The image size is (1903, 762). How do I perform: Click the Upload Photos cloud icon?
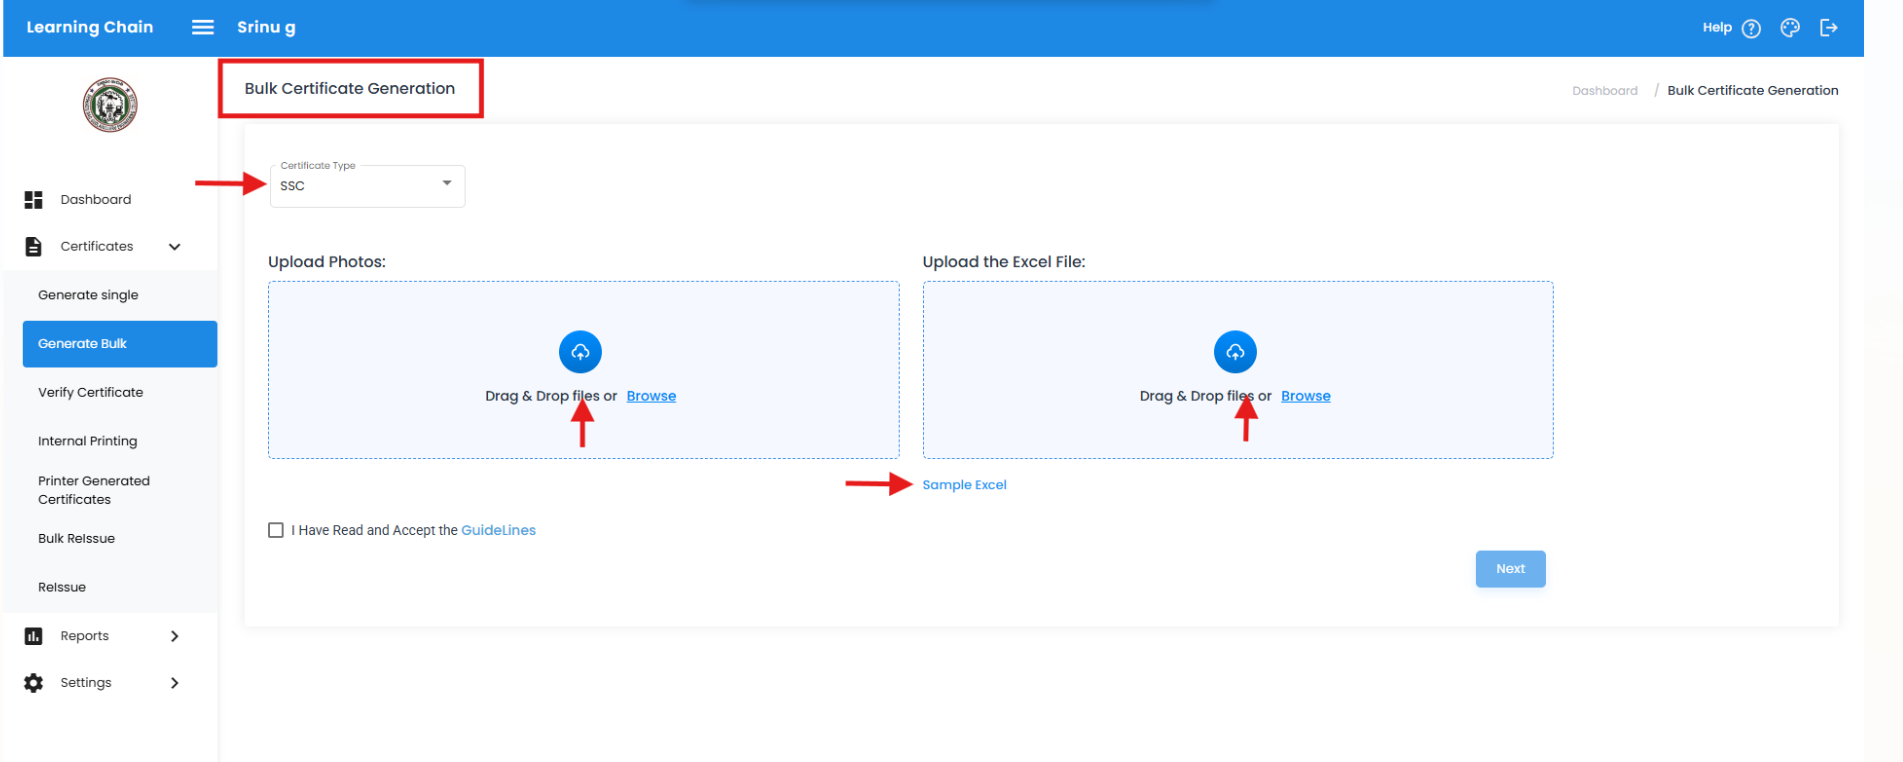click(x=580, y=352)
